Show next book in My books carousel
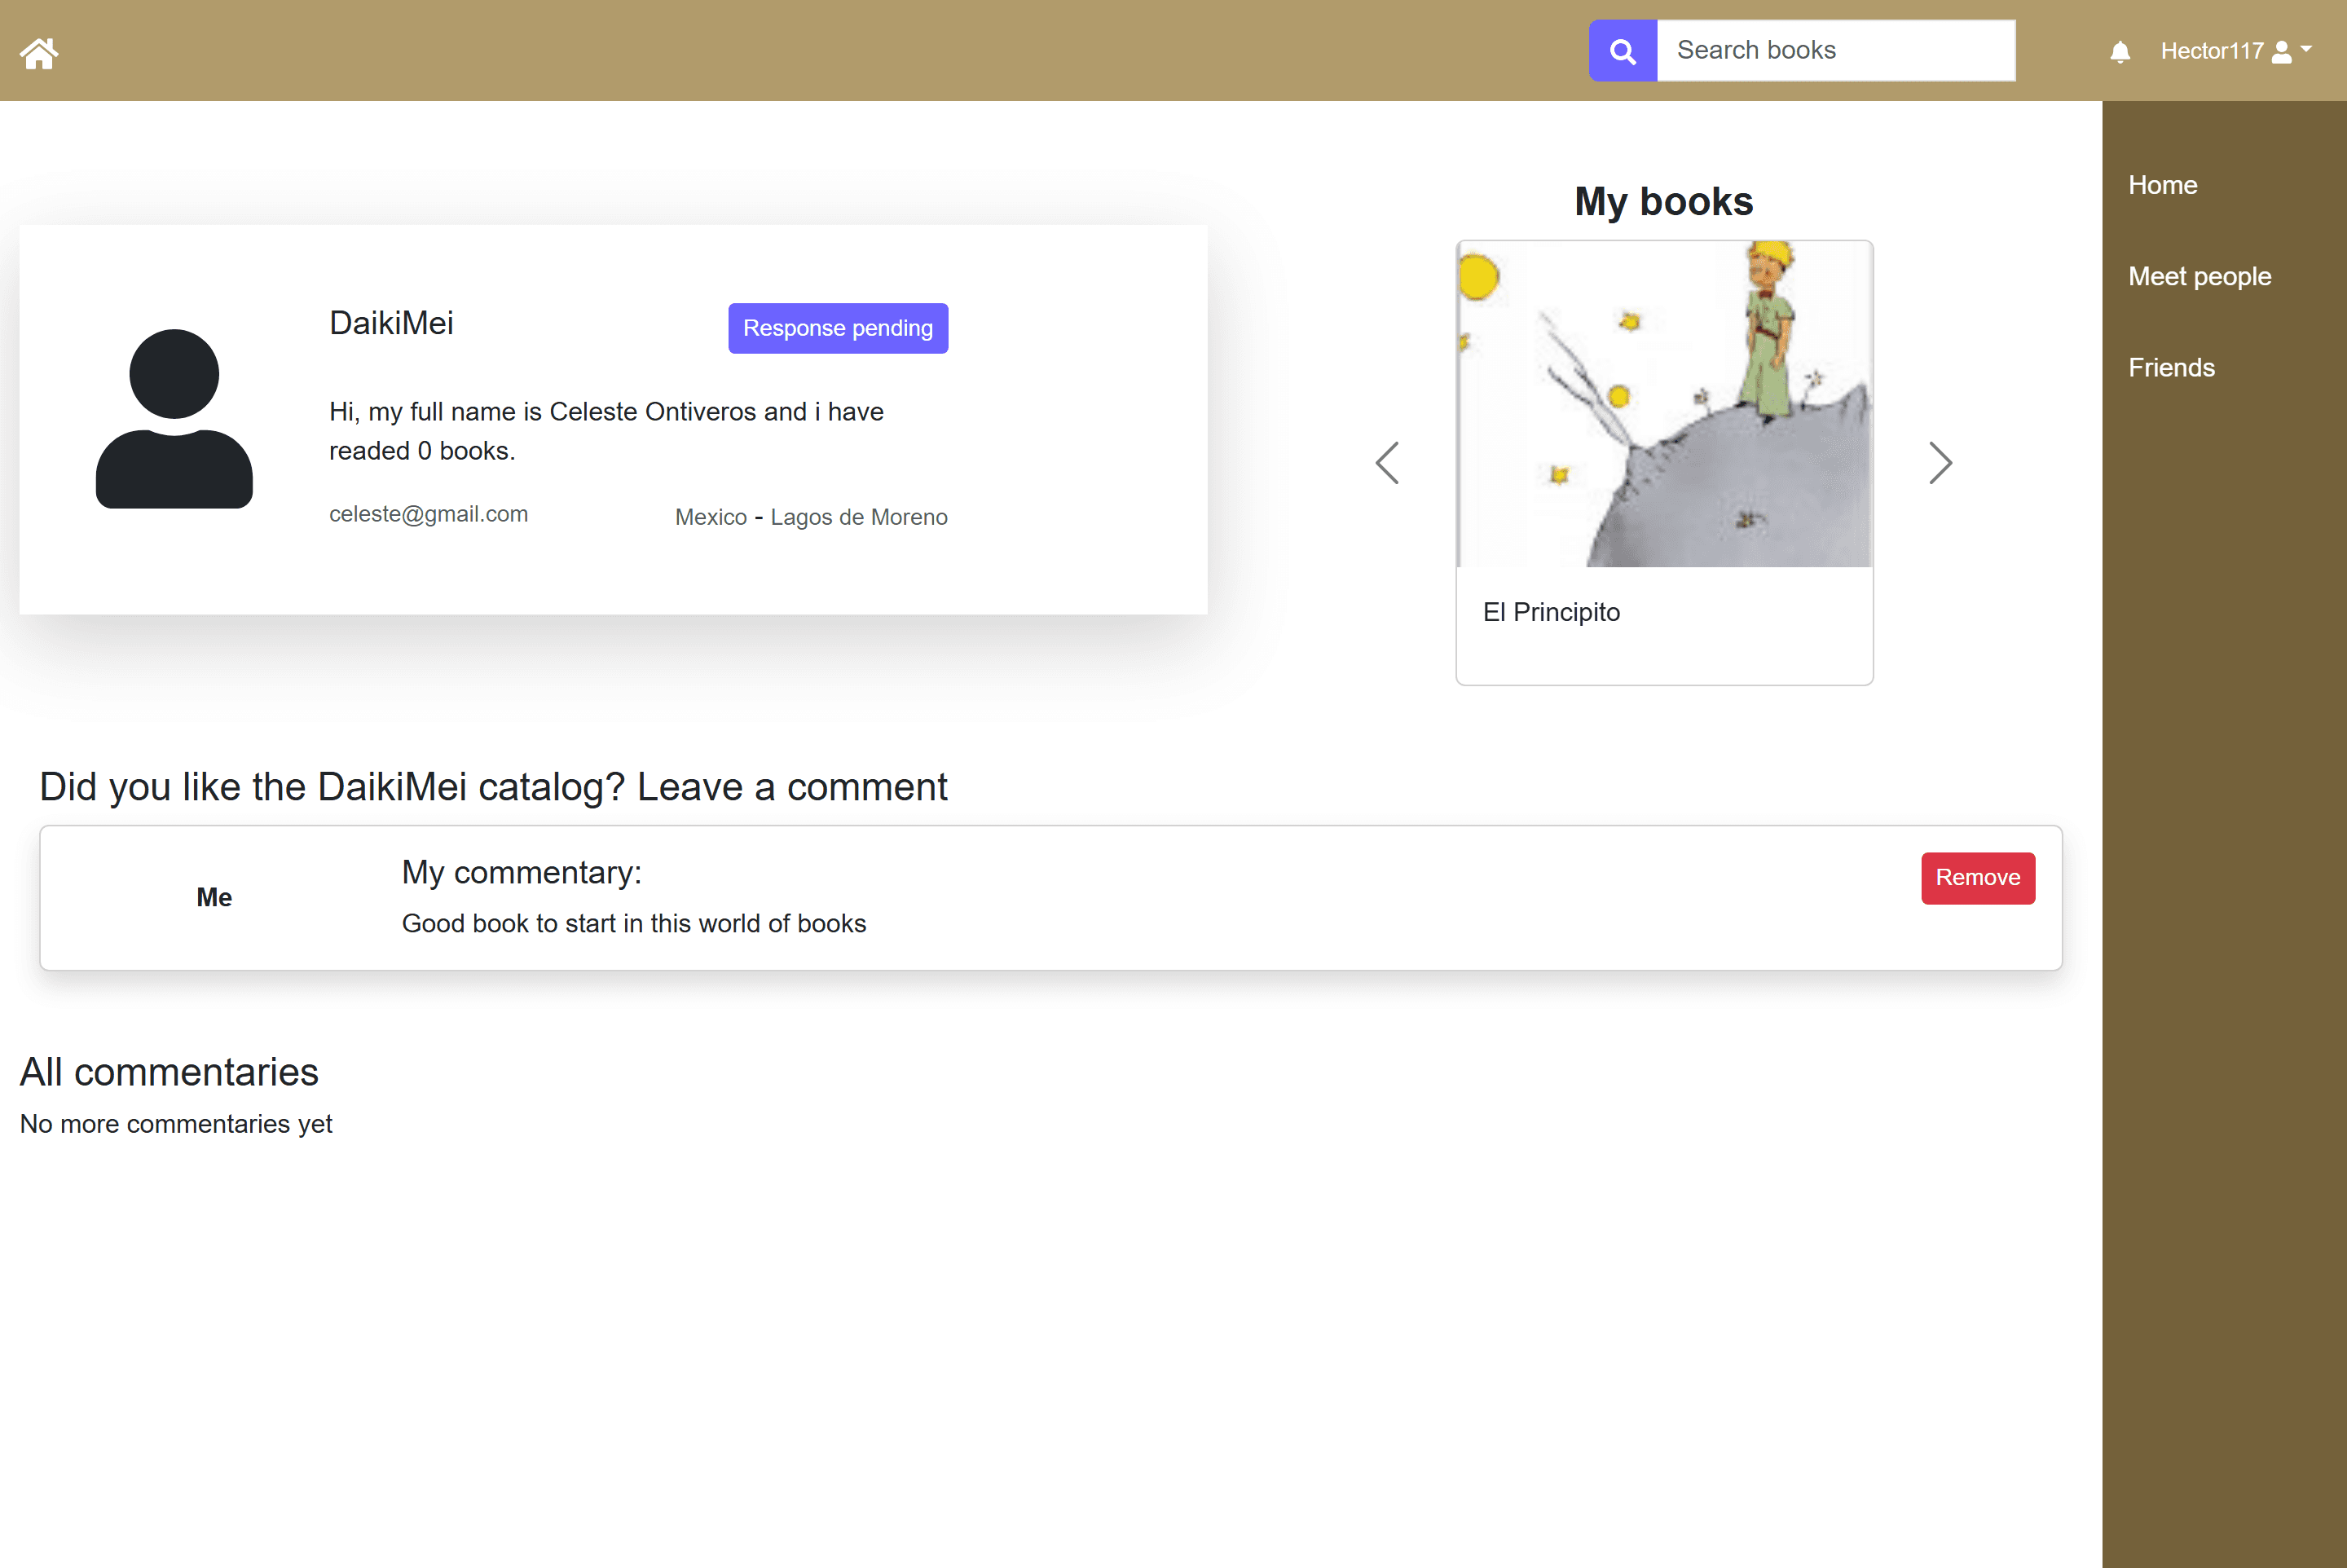2347x1568 pixels. tap(1940, 463)
